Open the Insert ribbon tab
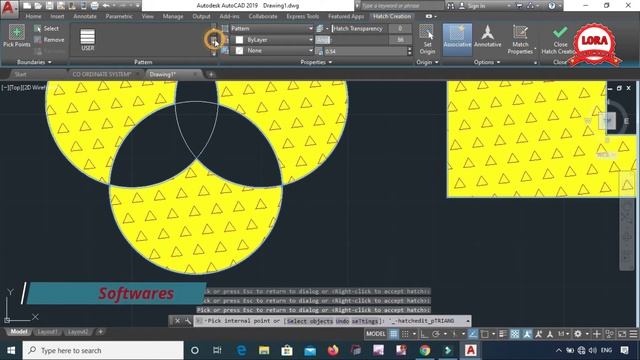The width and height of the screenshot is (640, 360). (57, 16)
